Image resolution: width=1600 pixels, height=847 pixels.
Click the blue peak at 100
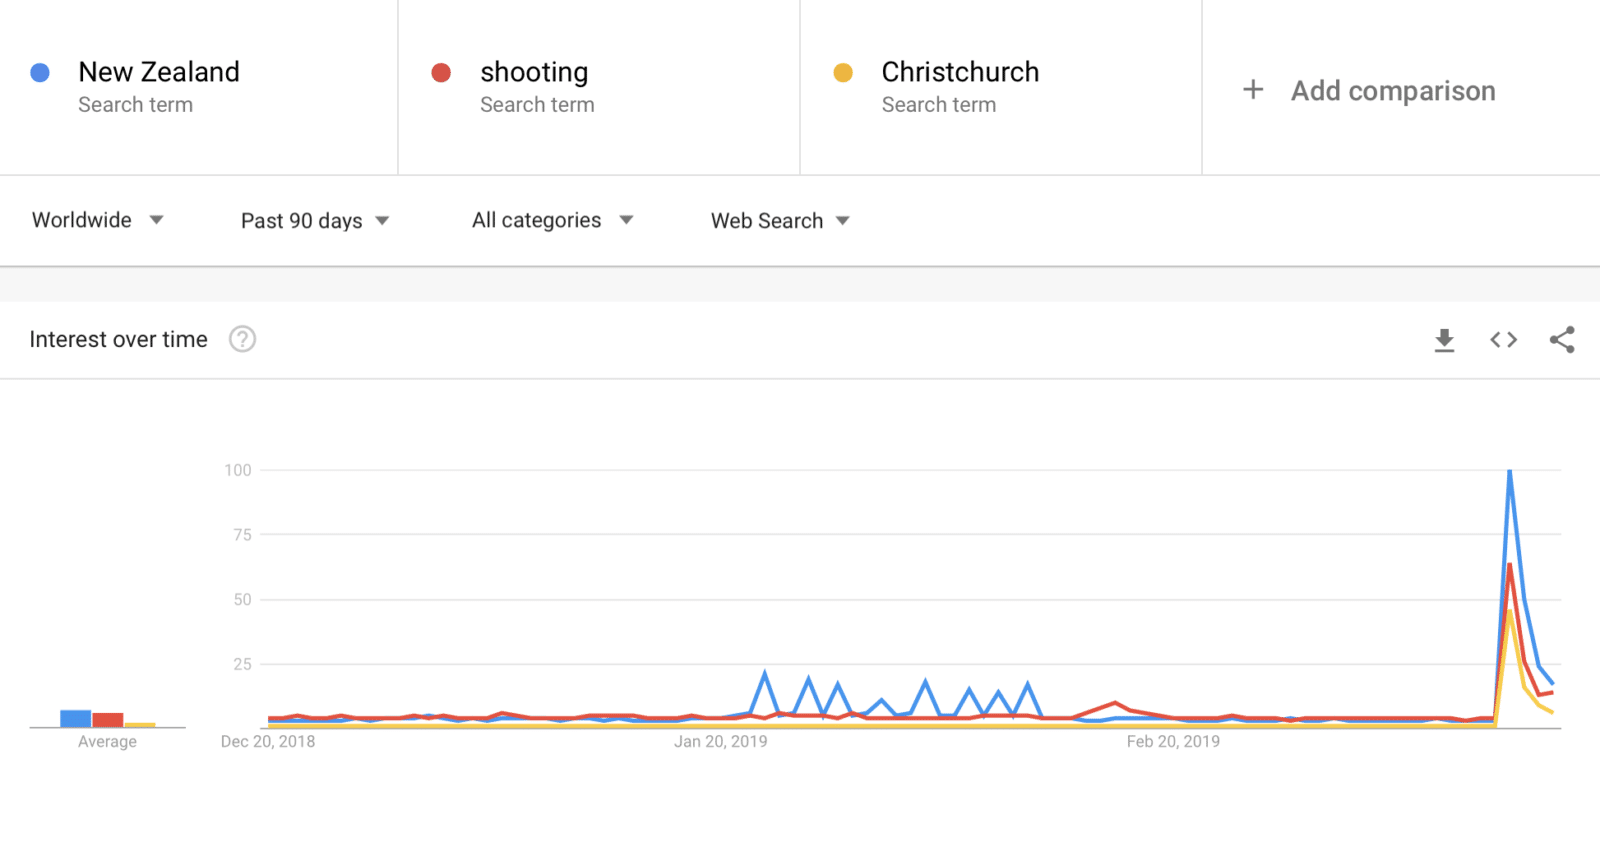click(x=1509, y=471)
